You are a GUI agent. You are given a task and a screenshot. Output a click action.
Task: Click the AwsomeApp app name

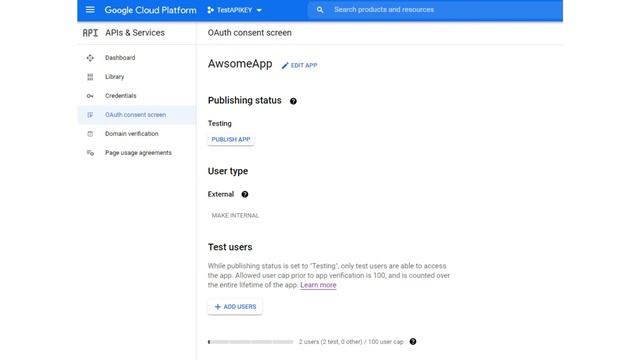point(240,64)
